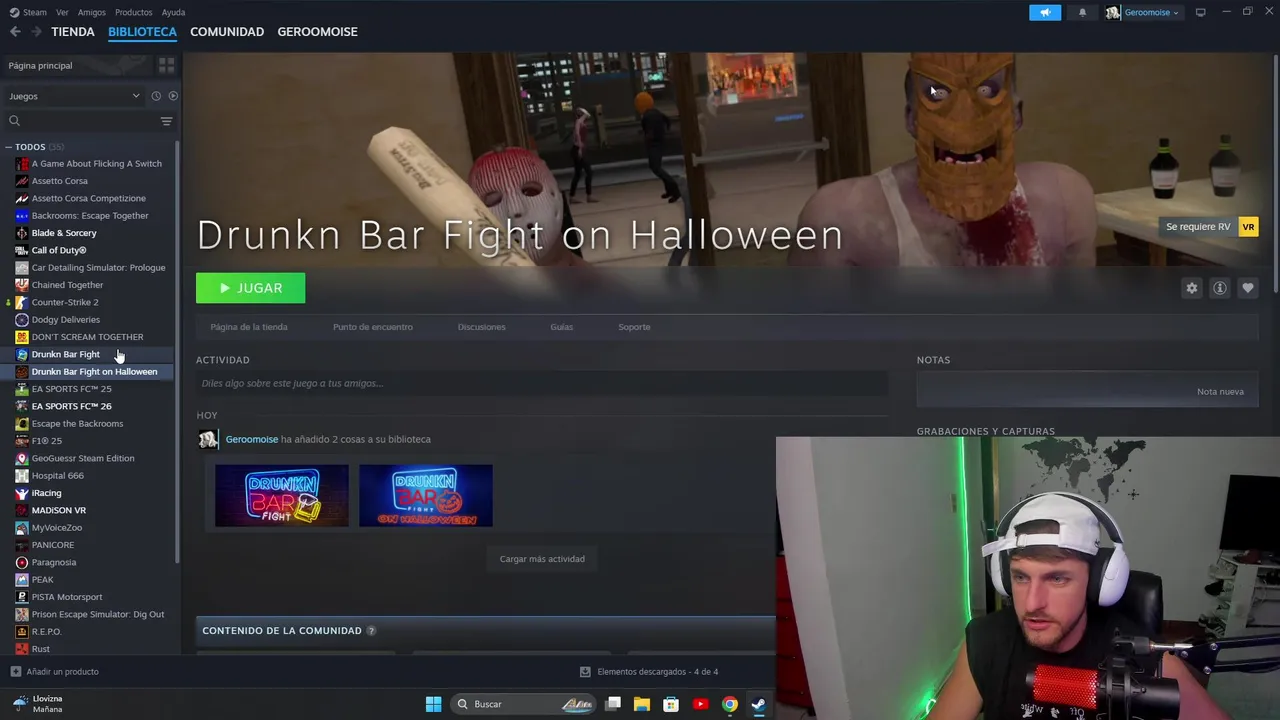Viewport: 1280px width, 720px height.
Task: Click the Steam taskbar icon
Action: tap(759, 704)
